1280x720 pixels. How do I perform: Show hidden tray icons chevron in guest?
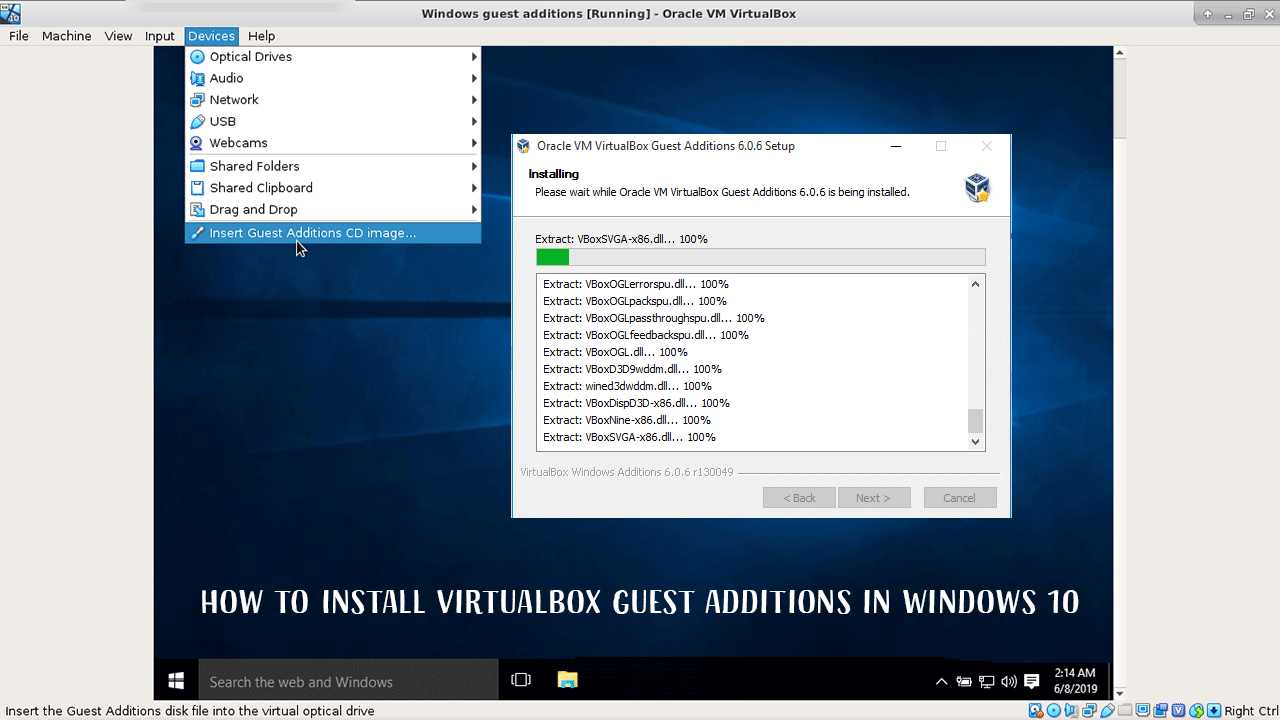(x=941, y=682)
